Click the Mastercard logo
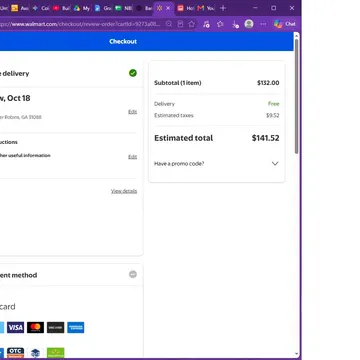 click(35, 327)
